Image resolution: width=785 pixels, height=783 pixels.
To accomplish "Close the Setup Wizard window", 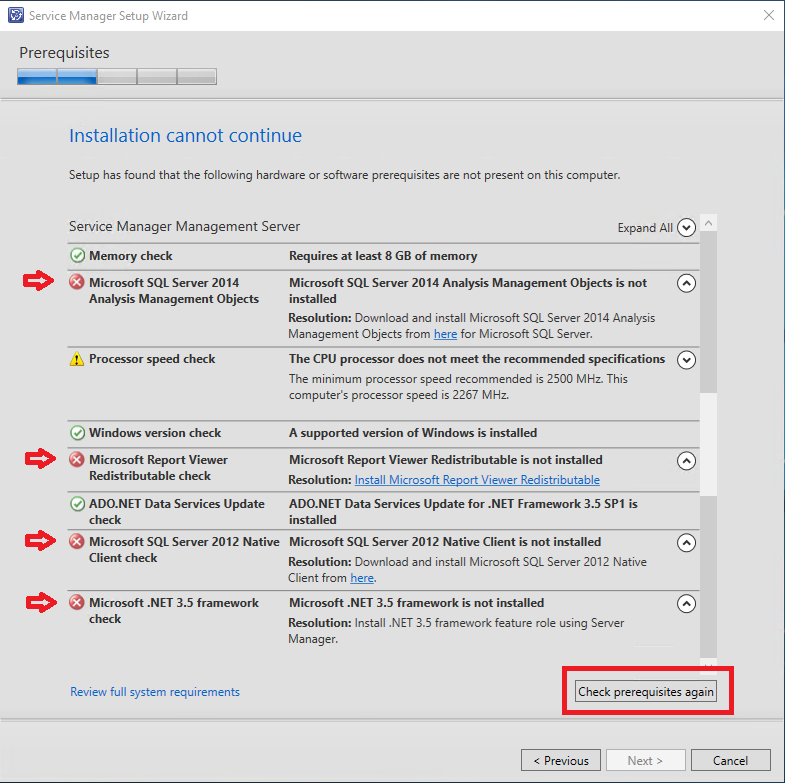I will [x=769, y=16].
